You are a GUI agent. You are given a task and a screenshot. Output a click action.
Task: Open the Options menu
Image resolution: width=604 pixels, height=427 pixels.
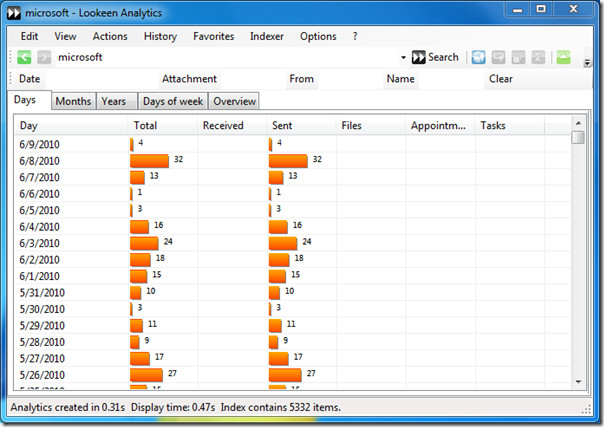point(318,36)
